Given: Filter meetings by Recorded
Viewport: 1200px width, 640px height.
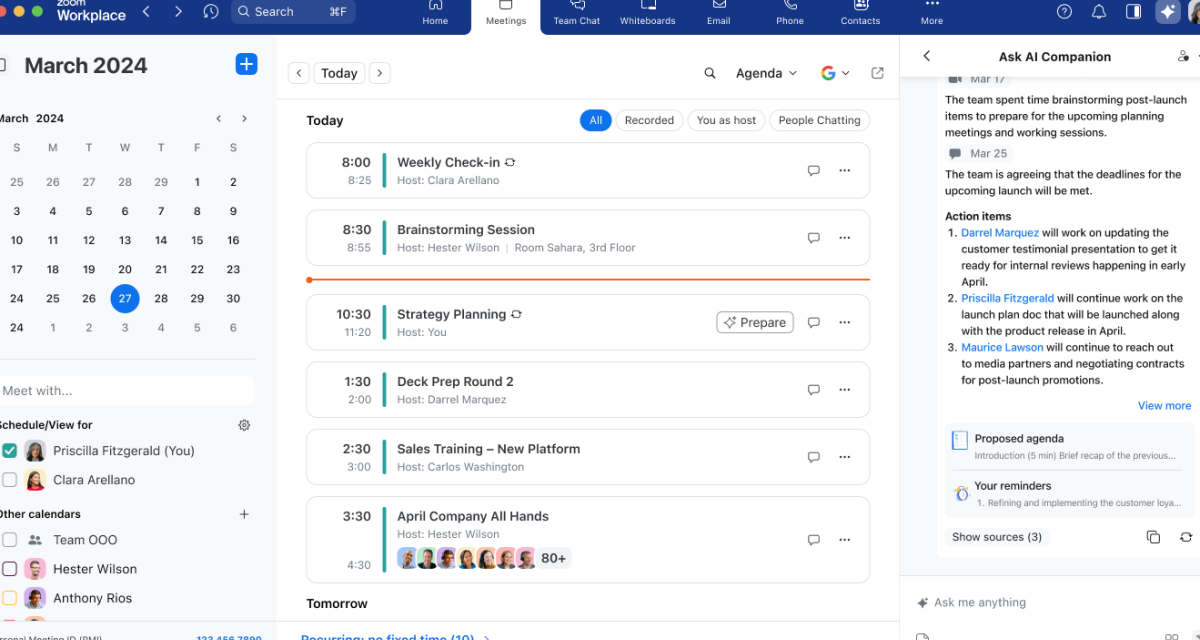Looking at the screenshot, I should point(649,120).
